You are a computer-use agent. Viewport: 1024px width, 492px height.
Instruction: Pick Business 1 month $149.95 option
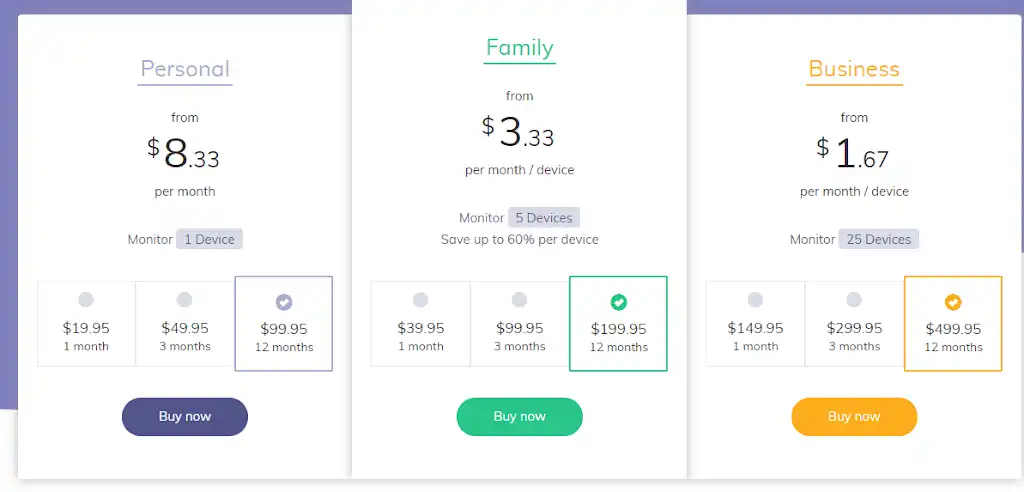click(755, 300)
